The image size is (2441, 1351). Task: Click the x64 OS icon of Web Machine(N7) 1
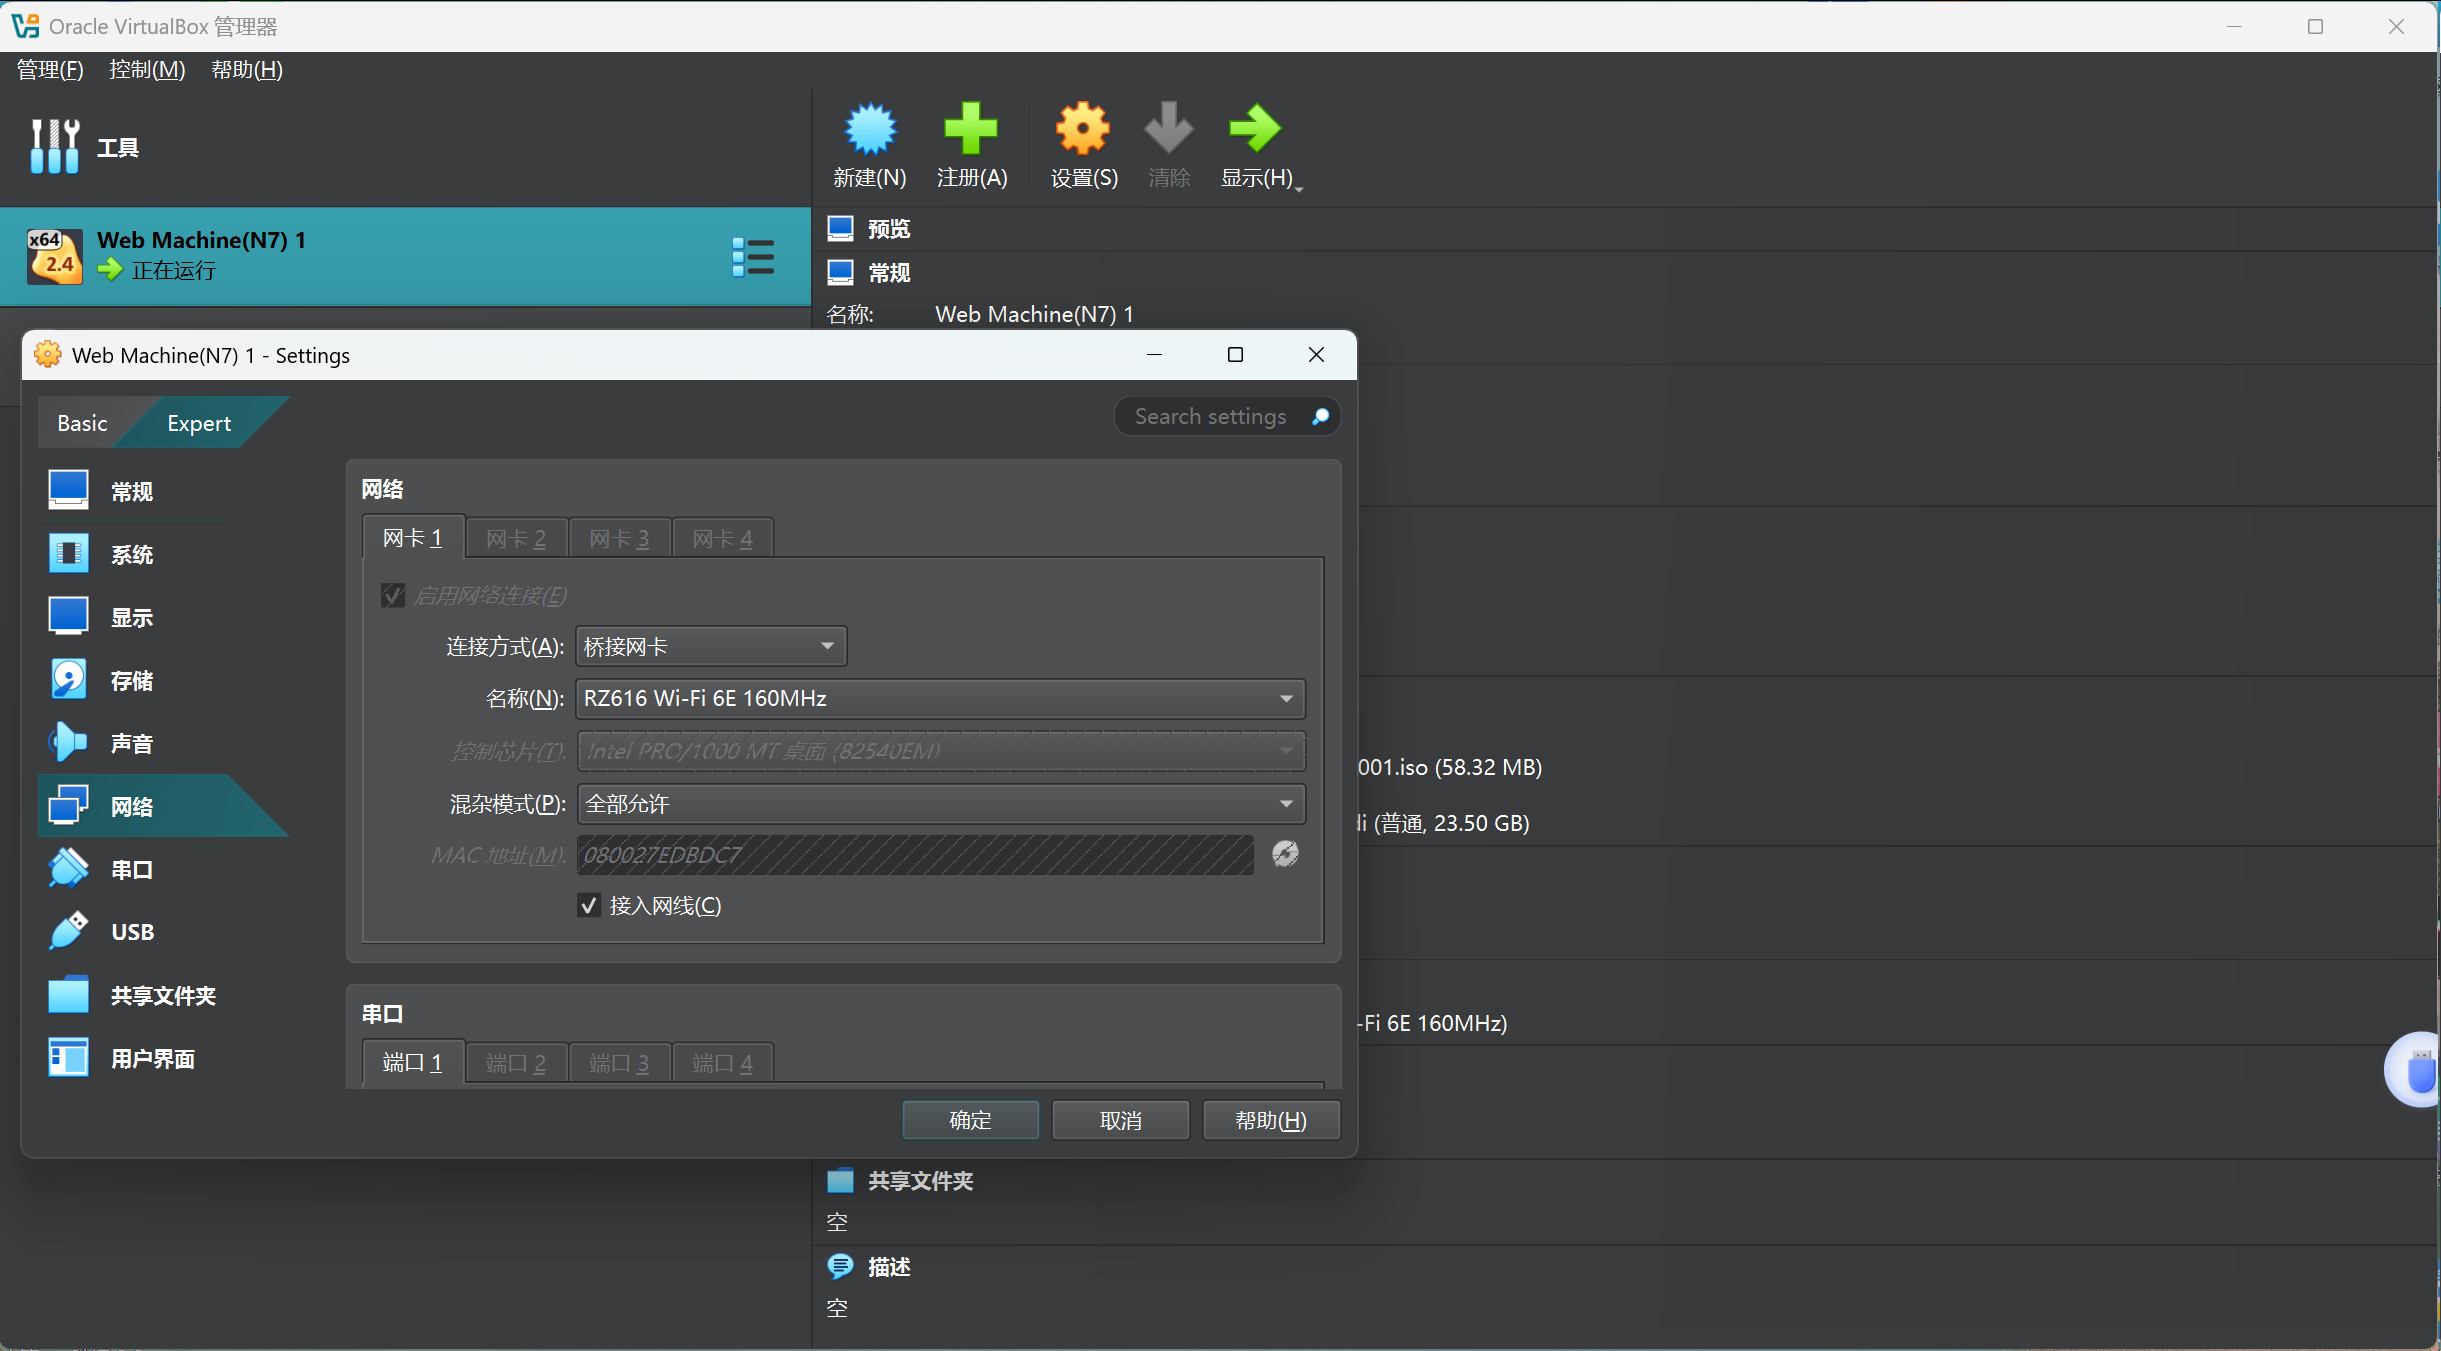point(54,257)
